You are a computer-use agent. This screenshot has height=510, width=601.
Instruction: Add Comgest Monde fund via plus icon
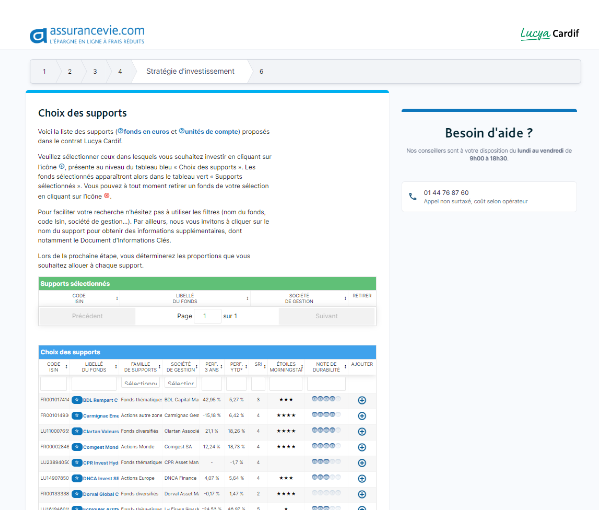click(362, 447)
